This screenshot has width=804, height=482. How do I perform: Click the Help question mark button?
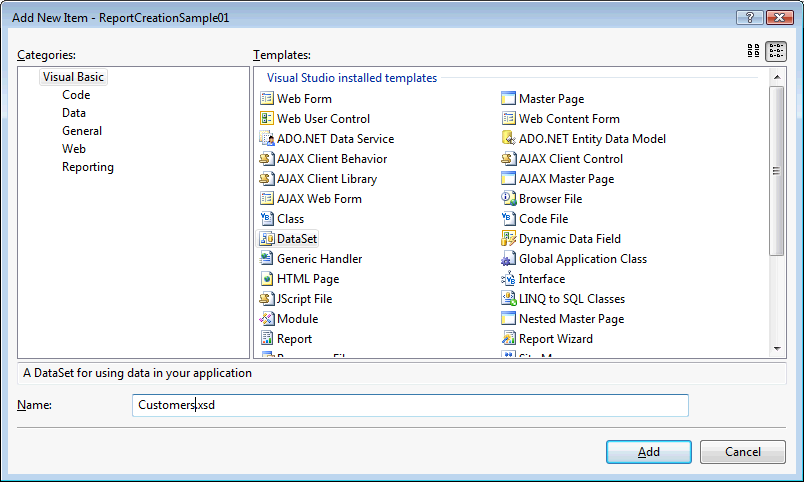746,18
